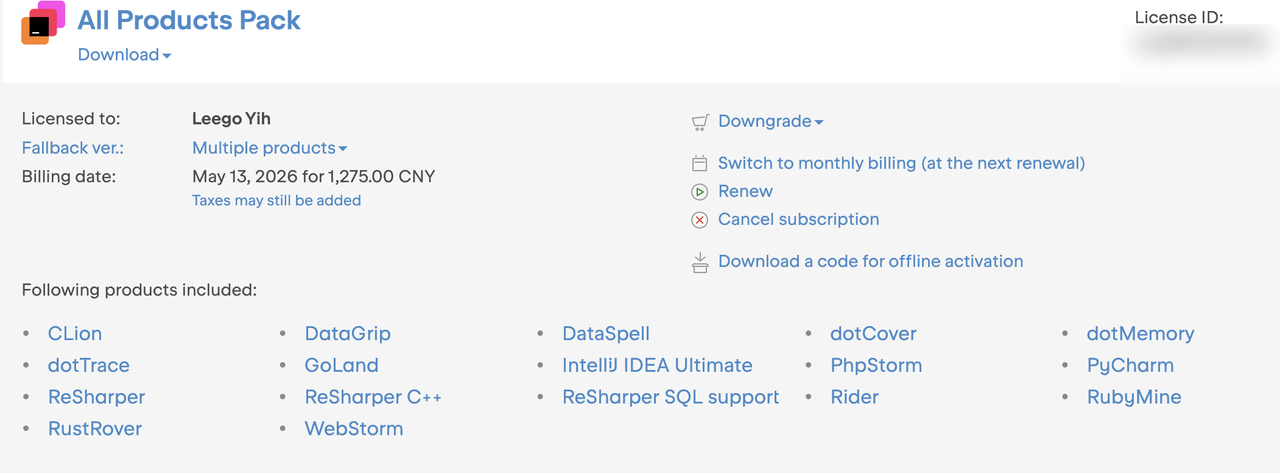This screenshot has width=1280, height=473.
Task: Click the green Renew play icon
Action: click(x=700, y=191)
